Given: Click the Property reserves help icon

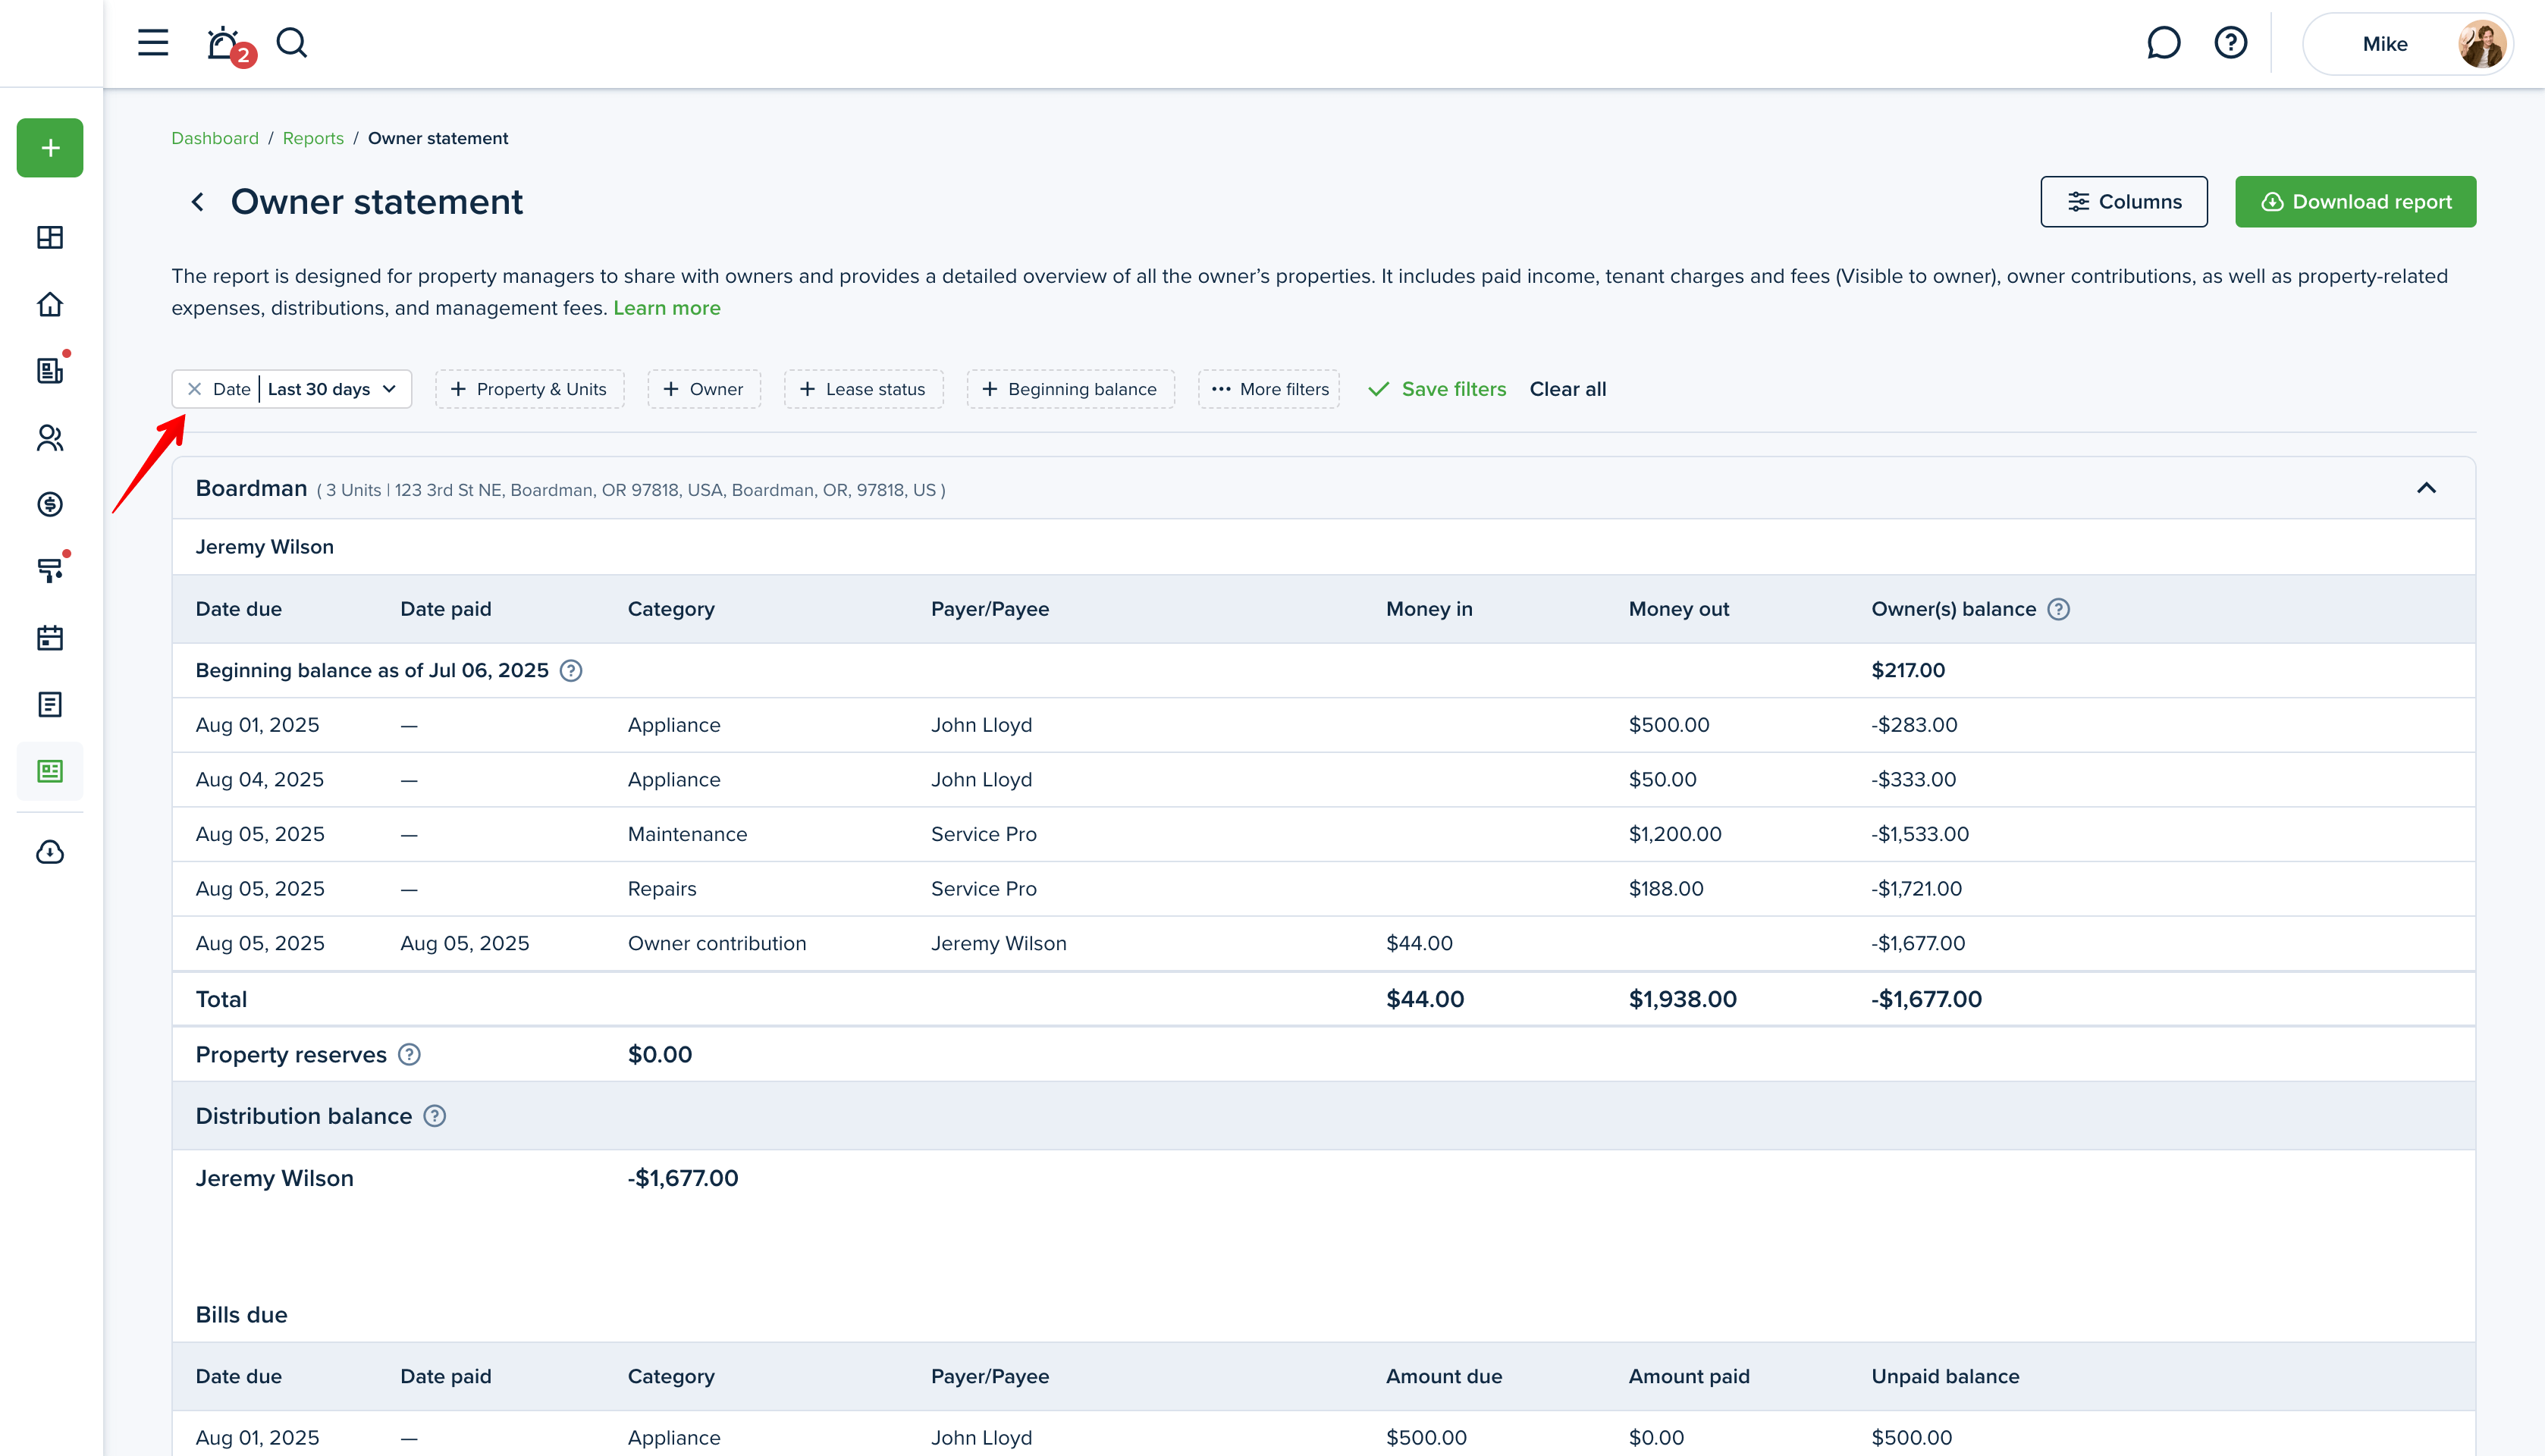Looking at the screenshot, I should point(409,1055).
